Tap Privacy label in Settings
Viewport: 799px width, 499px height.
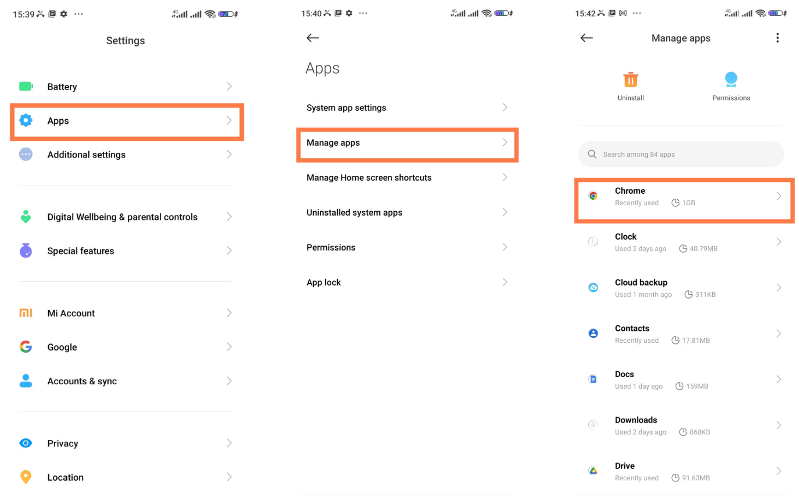[63, 443]
